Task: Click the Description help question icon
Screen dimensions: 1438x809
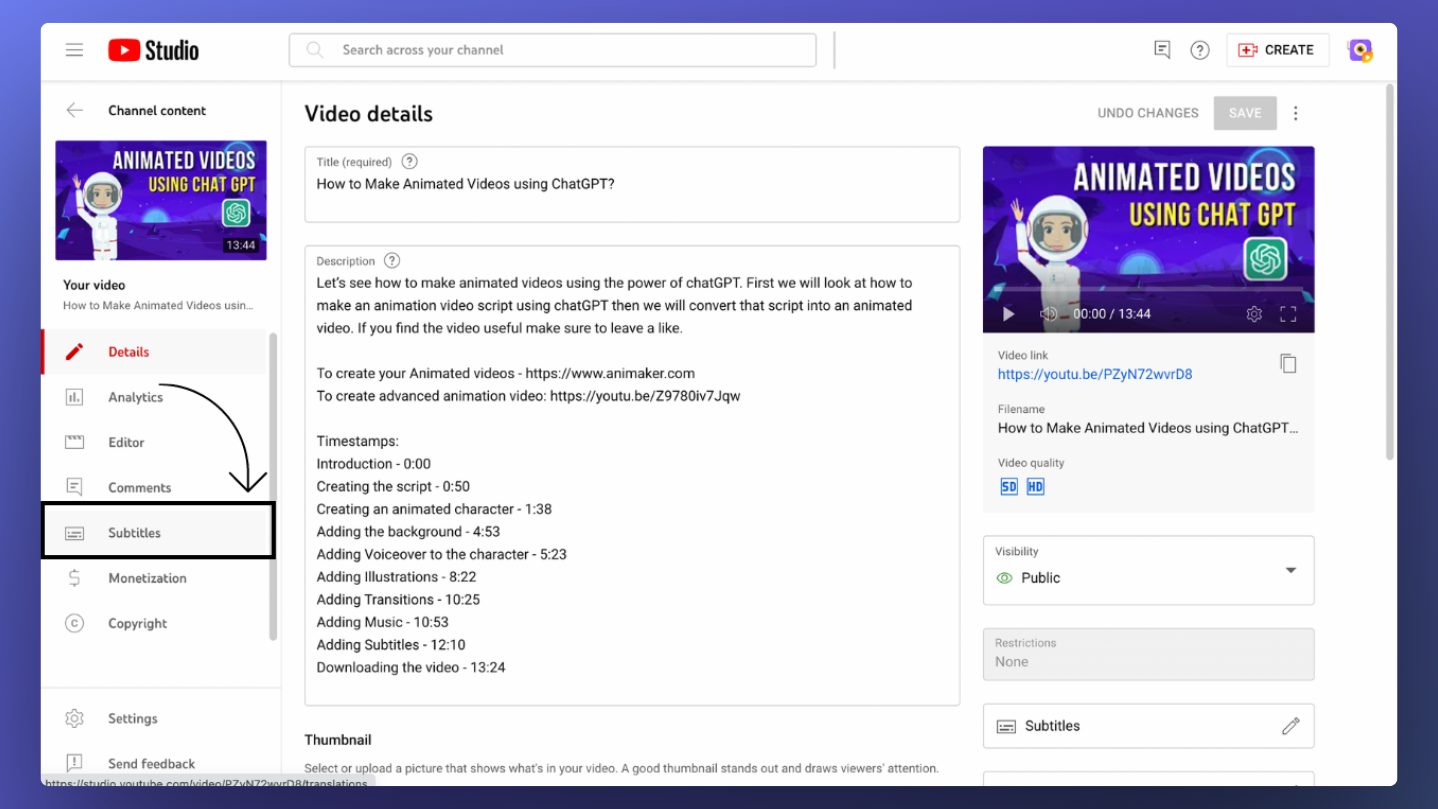Action: point(392,260)
